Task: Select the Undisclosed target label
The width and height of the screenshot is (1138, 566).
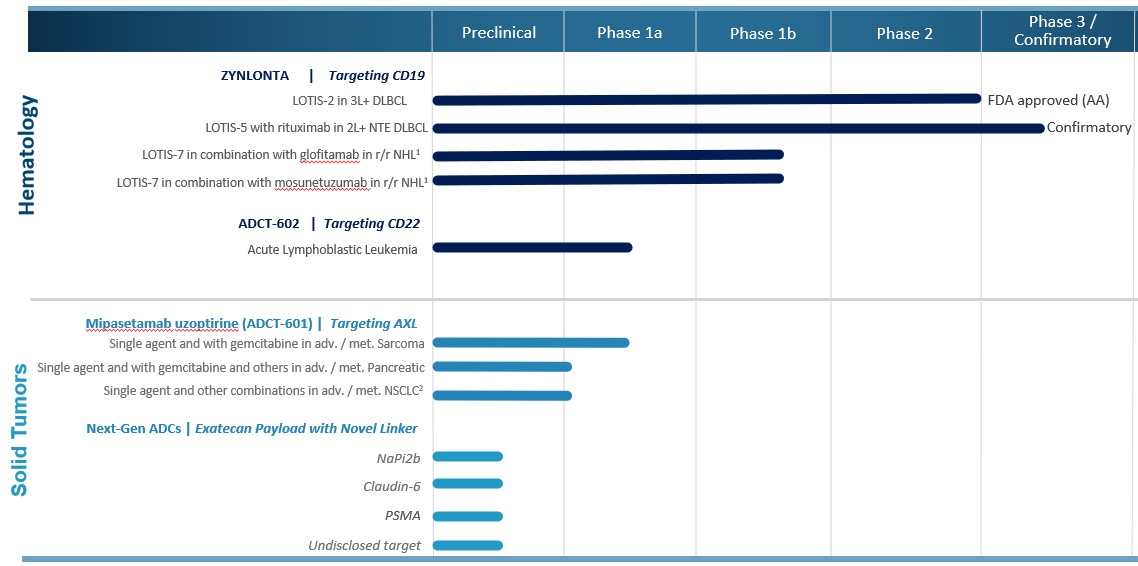Action: (364, 545)
